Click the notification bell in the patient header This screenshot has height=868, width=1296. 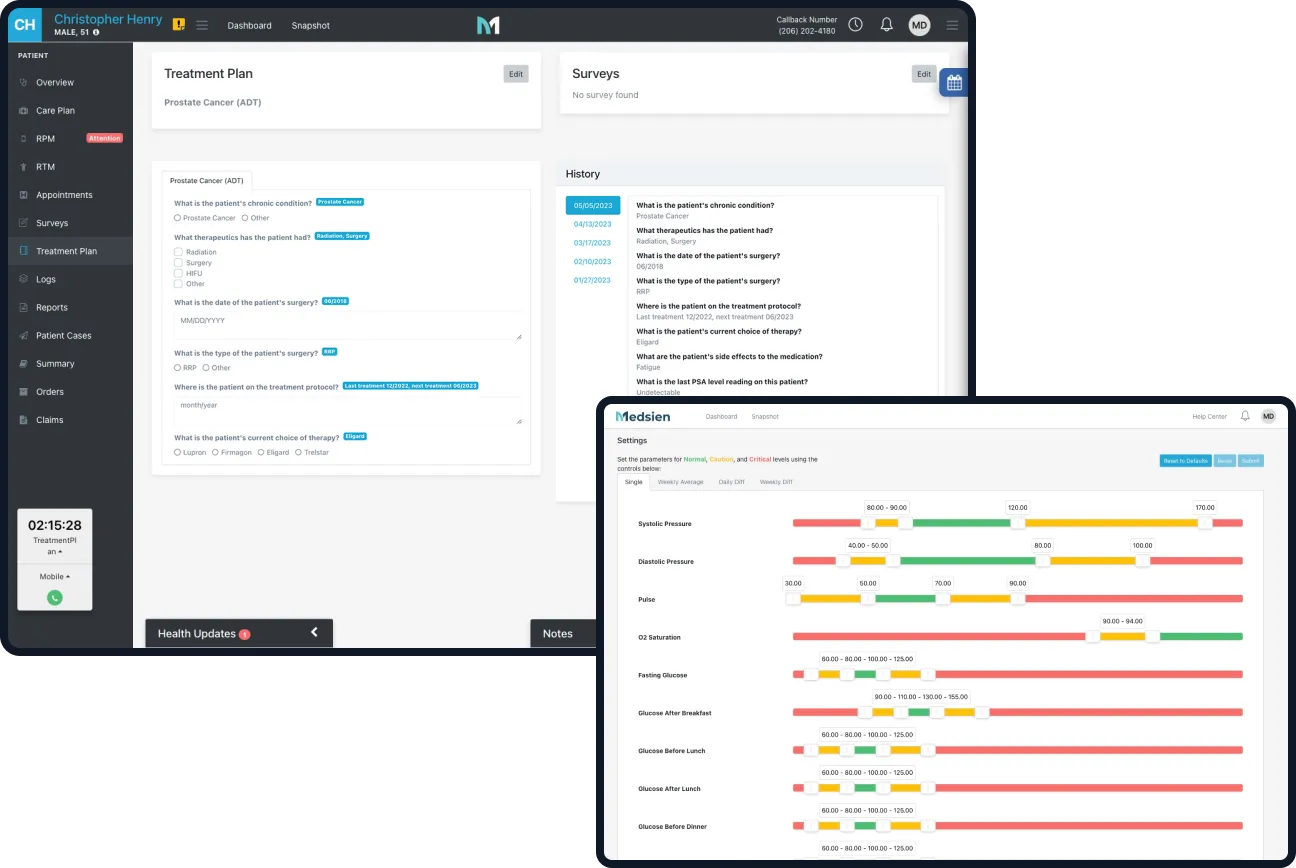pos(886,25)
